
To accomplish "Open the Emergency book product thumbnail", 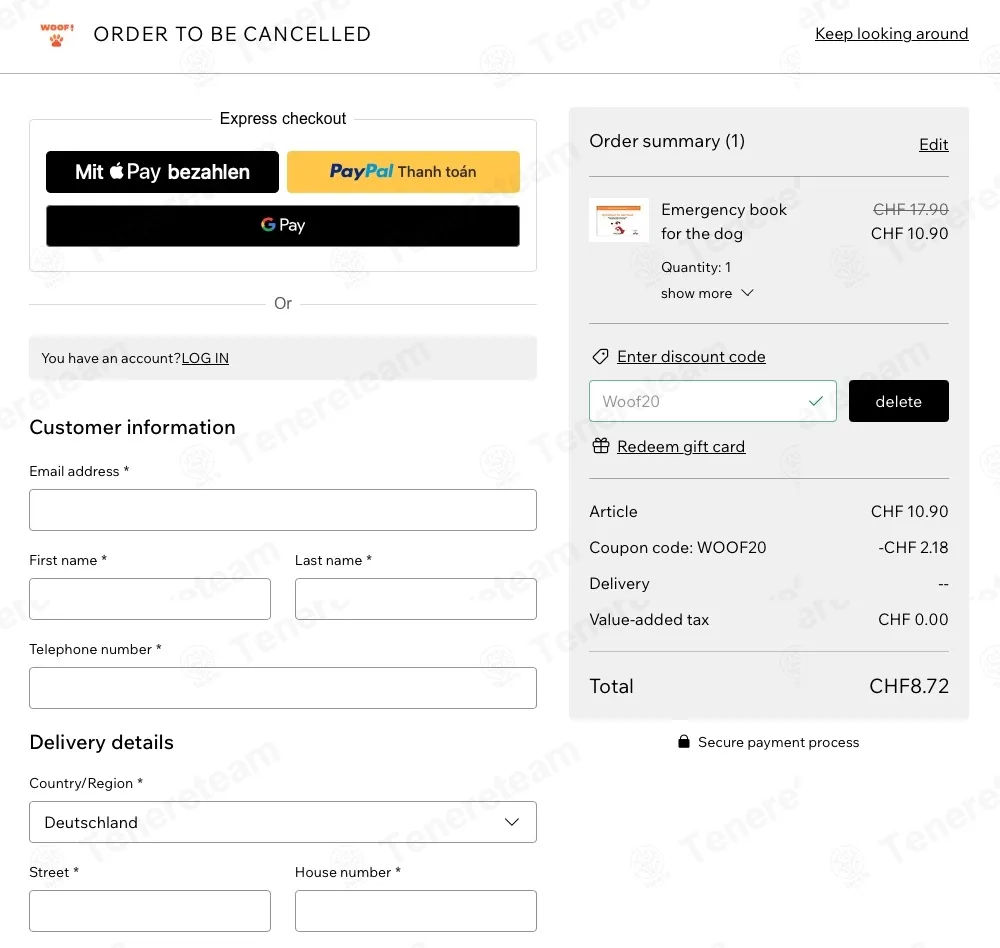I will tap(619, 219).
